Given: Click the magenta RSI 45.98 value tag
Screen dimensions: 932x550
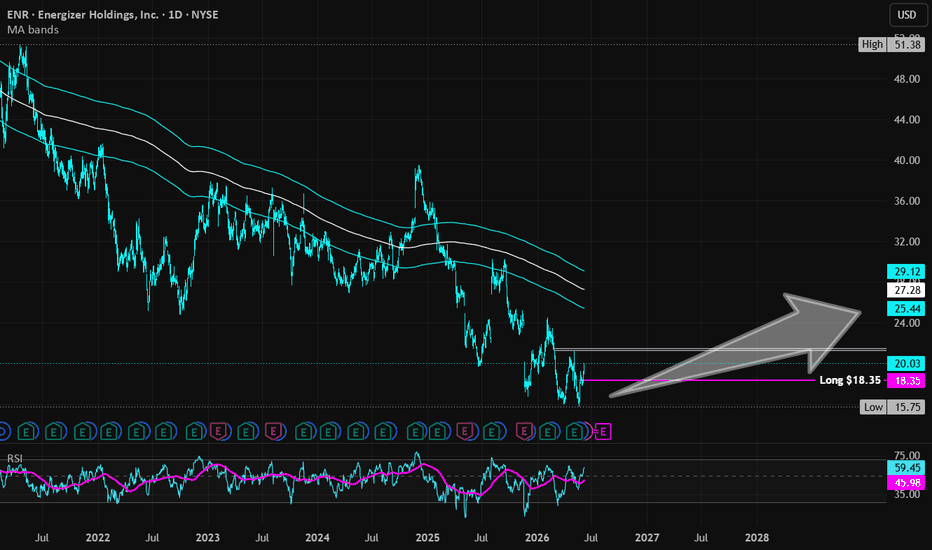Looking at the screenshot, I should (906, 483).
